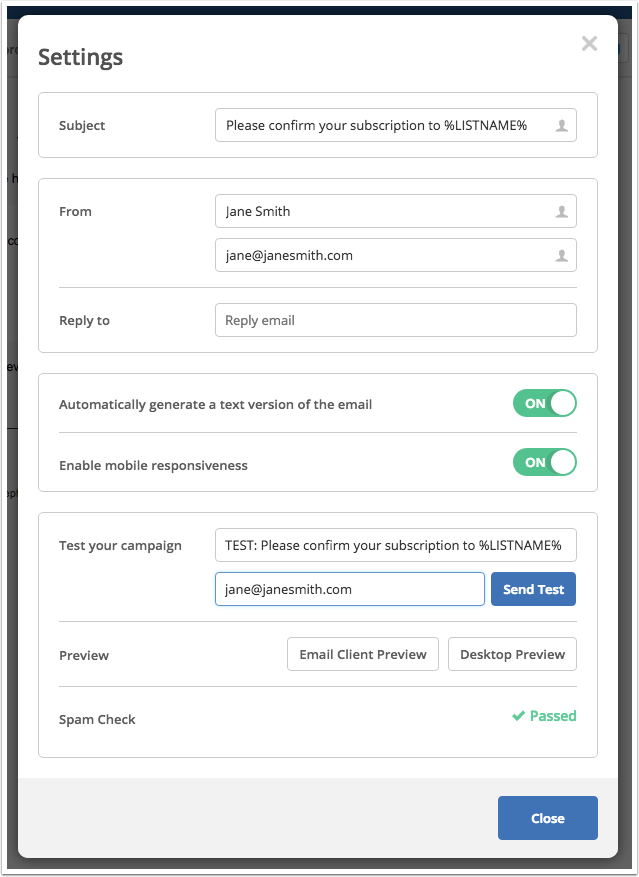Disable the mobile responsiveness switch

coord(544,462)
